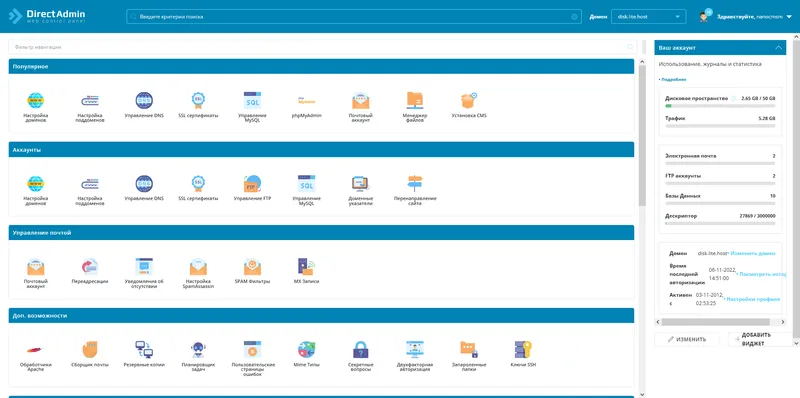Open Управление FTP icon
Image resolution: width=800 pixels, height=398 pixels.
pyautogui.click(x=253, y=184)
